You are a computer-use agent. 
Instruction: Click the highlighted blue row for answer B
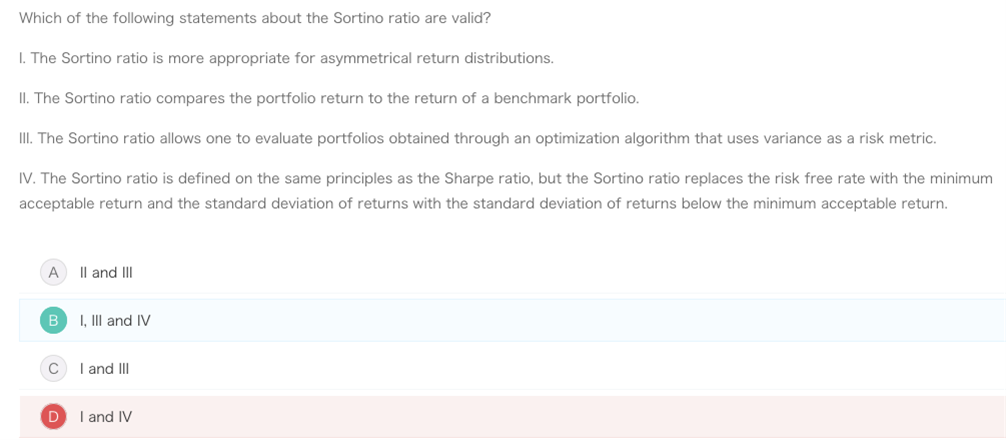[513, 320]
